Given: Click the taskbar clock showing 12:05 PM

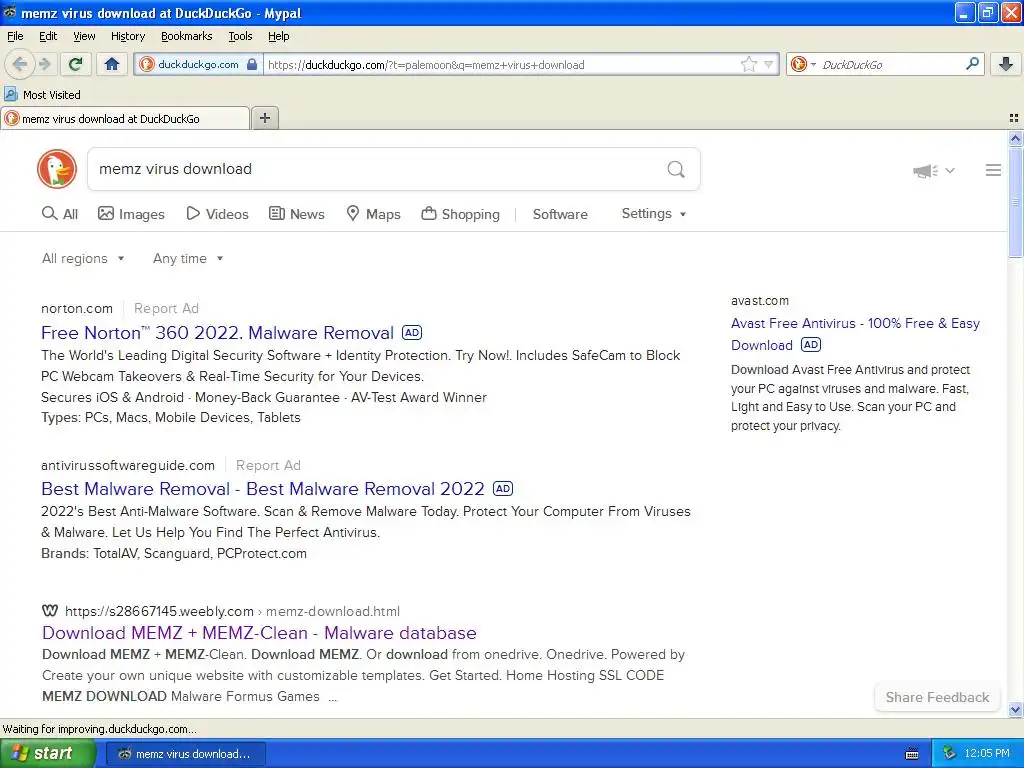Looking at the screenshot, I should tap(987, 753).
